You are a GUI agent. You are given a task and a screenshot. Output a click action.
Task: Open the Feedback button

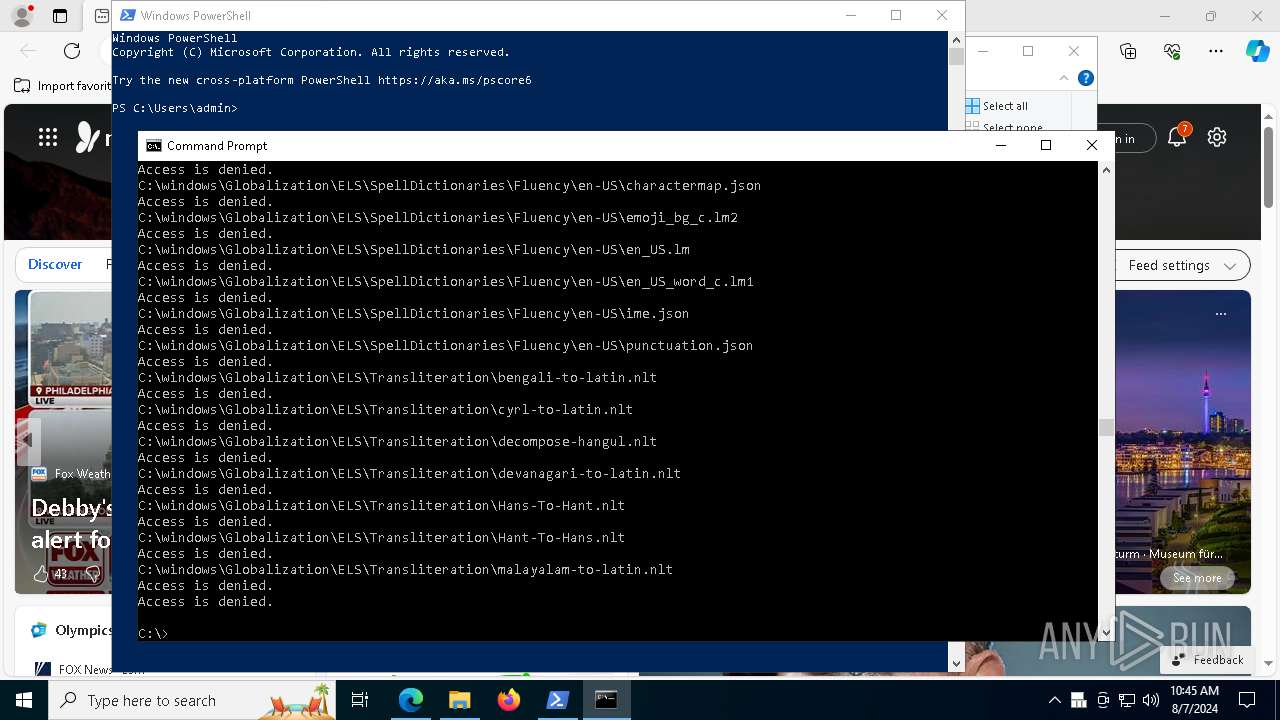pyautogui.click(x=1207, y=660)
